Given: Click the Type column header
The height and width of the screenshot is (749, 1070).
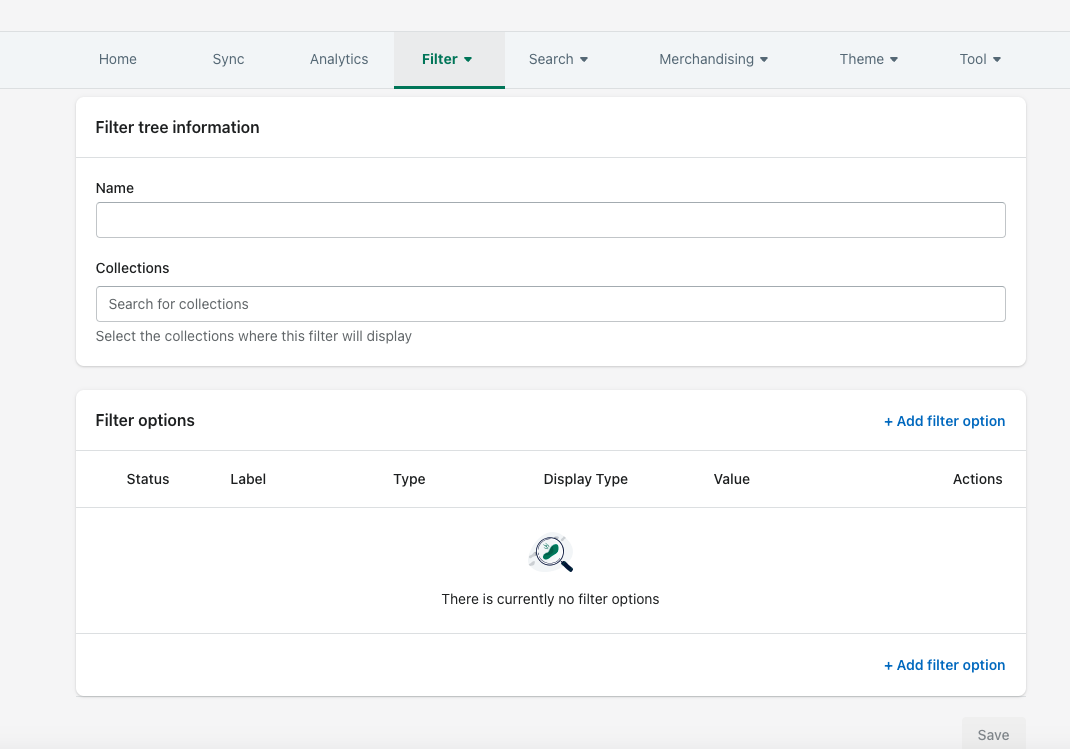Looking at the screenshot, I should point(409,479).
